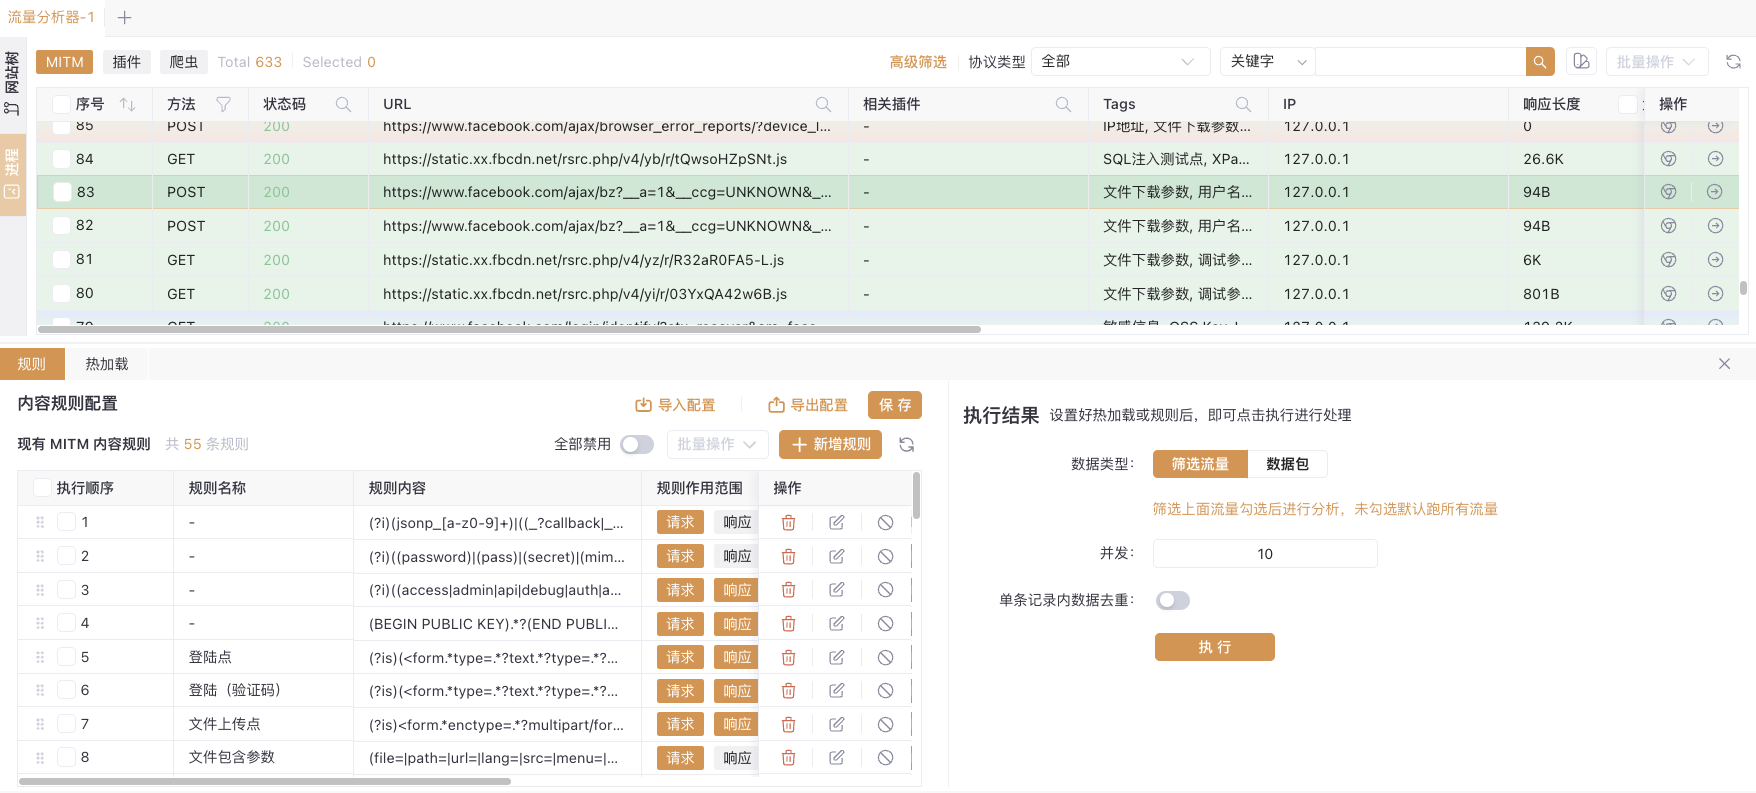Select the 规则 tab
Viewport: 1756px width, 793px height.
click(32, 364)
